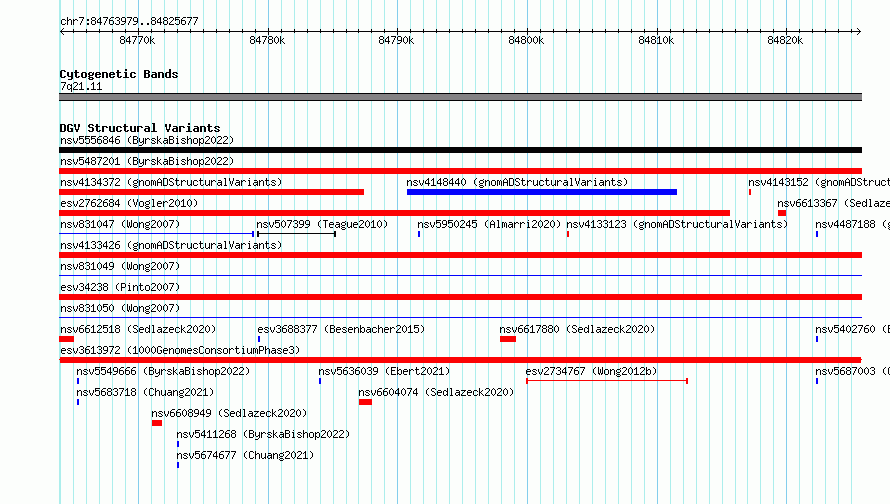Screen dimensions: 890x504
Task: Click the Cytogenetic Bands track title
Action: click(x=119, y=74)
